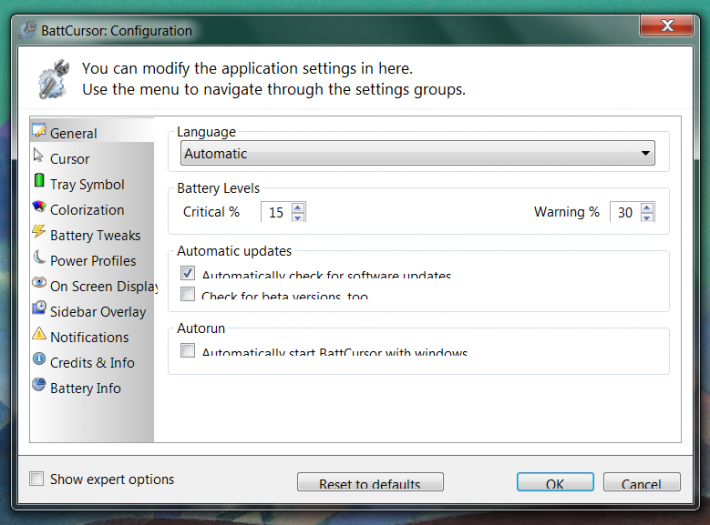Screen dimensions: 710x525
Task: Increase the Critical % value
Action: pyautogui.click(x=297, y=207)
